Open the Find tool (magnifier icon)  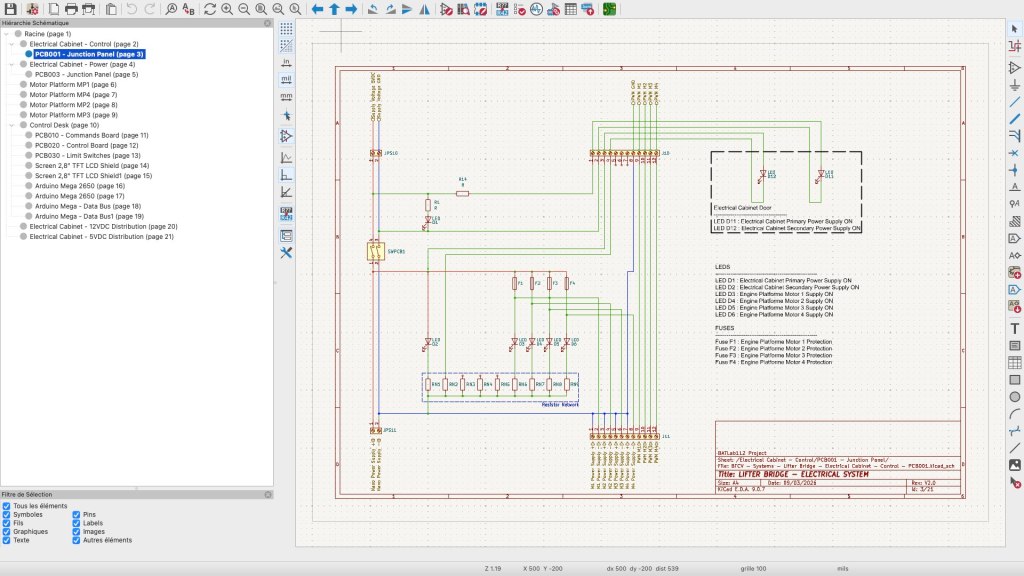click(171, 9)
